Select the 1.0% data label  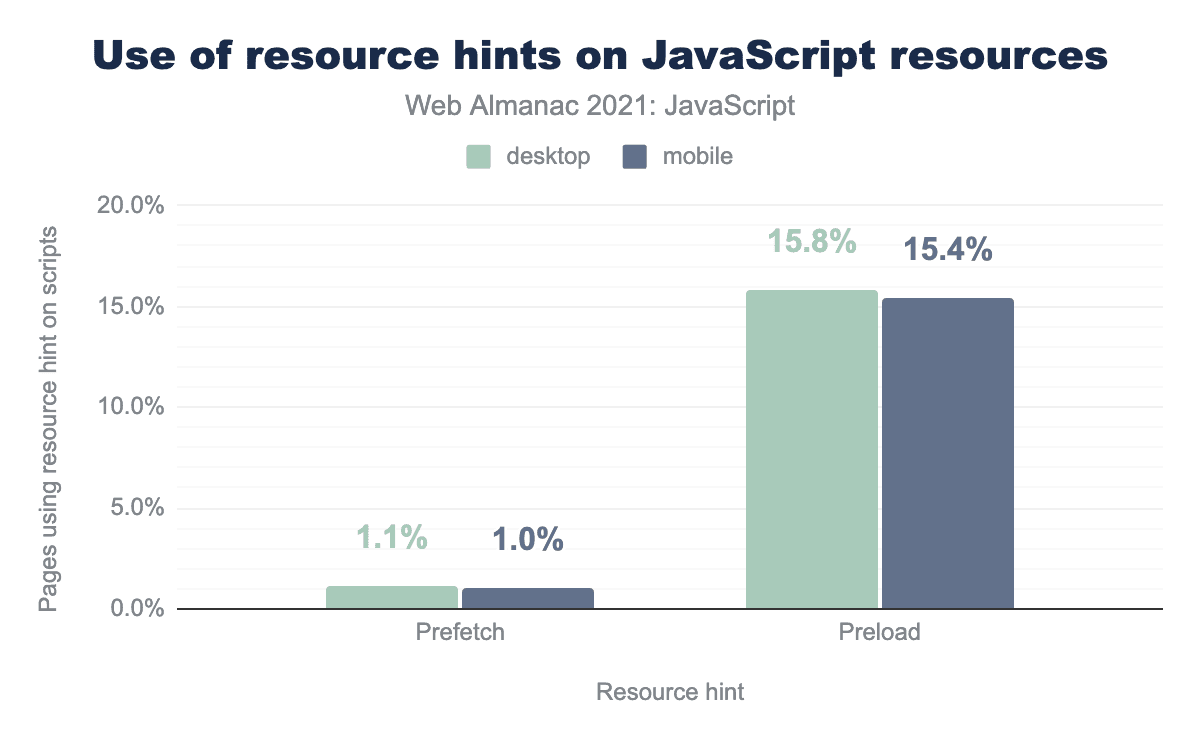click(528, 540)
